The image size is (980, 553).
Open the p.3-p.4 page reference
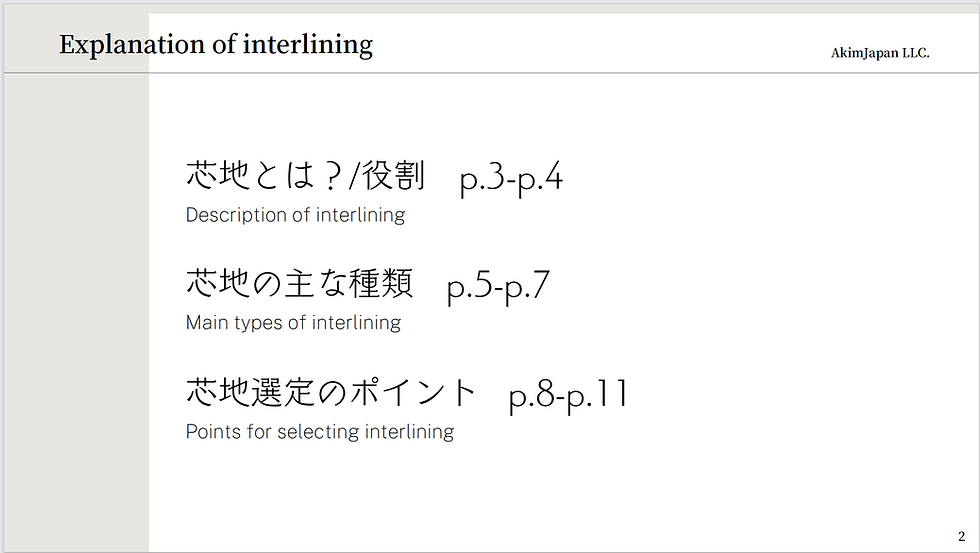click(512, 179)
